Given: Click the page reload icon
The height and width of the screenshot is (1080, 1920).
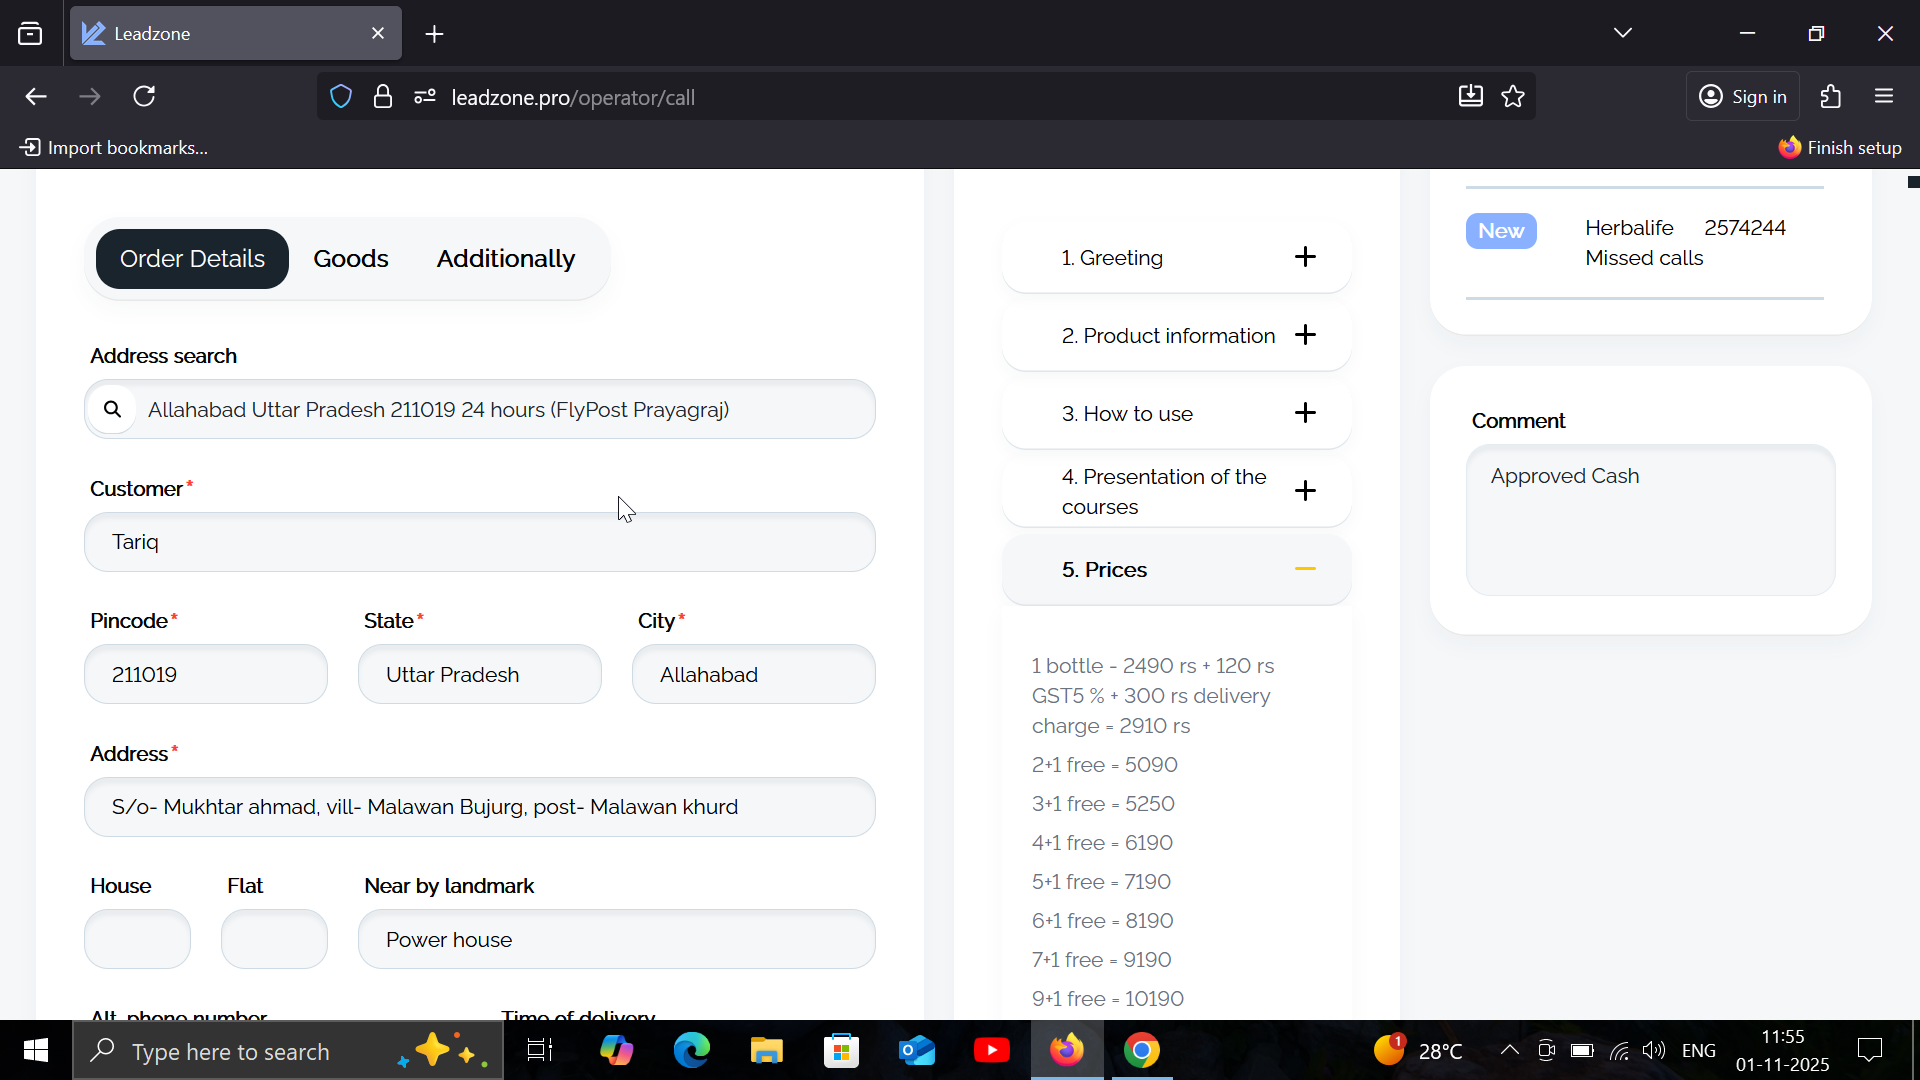Looking at the screenshot, I should (144, 97).
